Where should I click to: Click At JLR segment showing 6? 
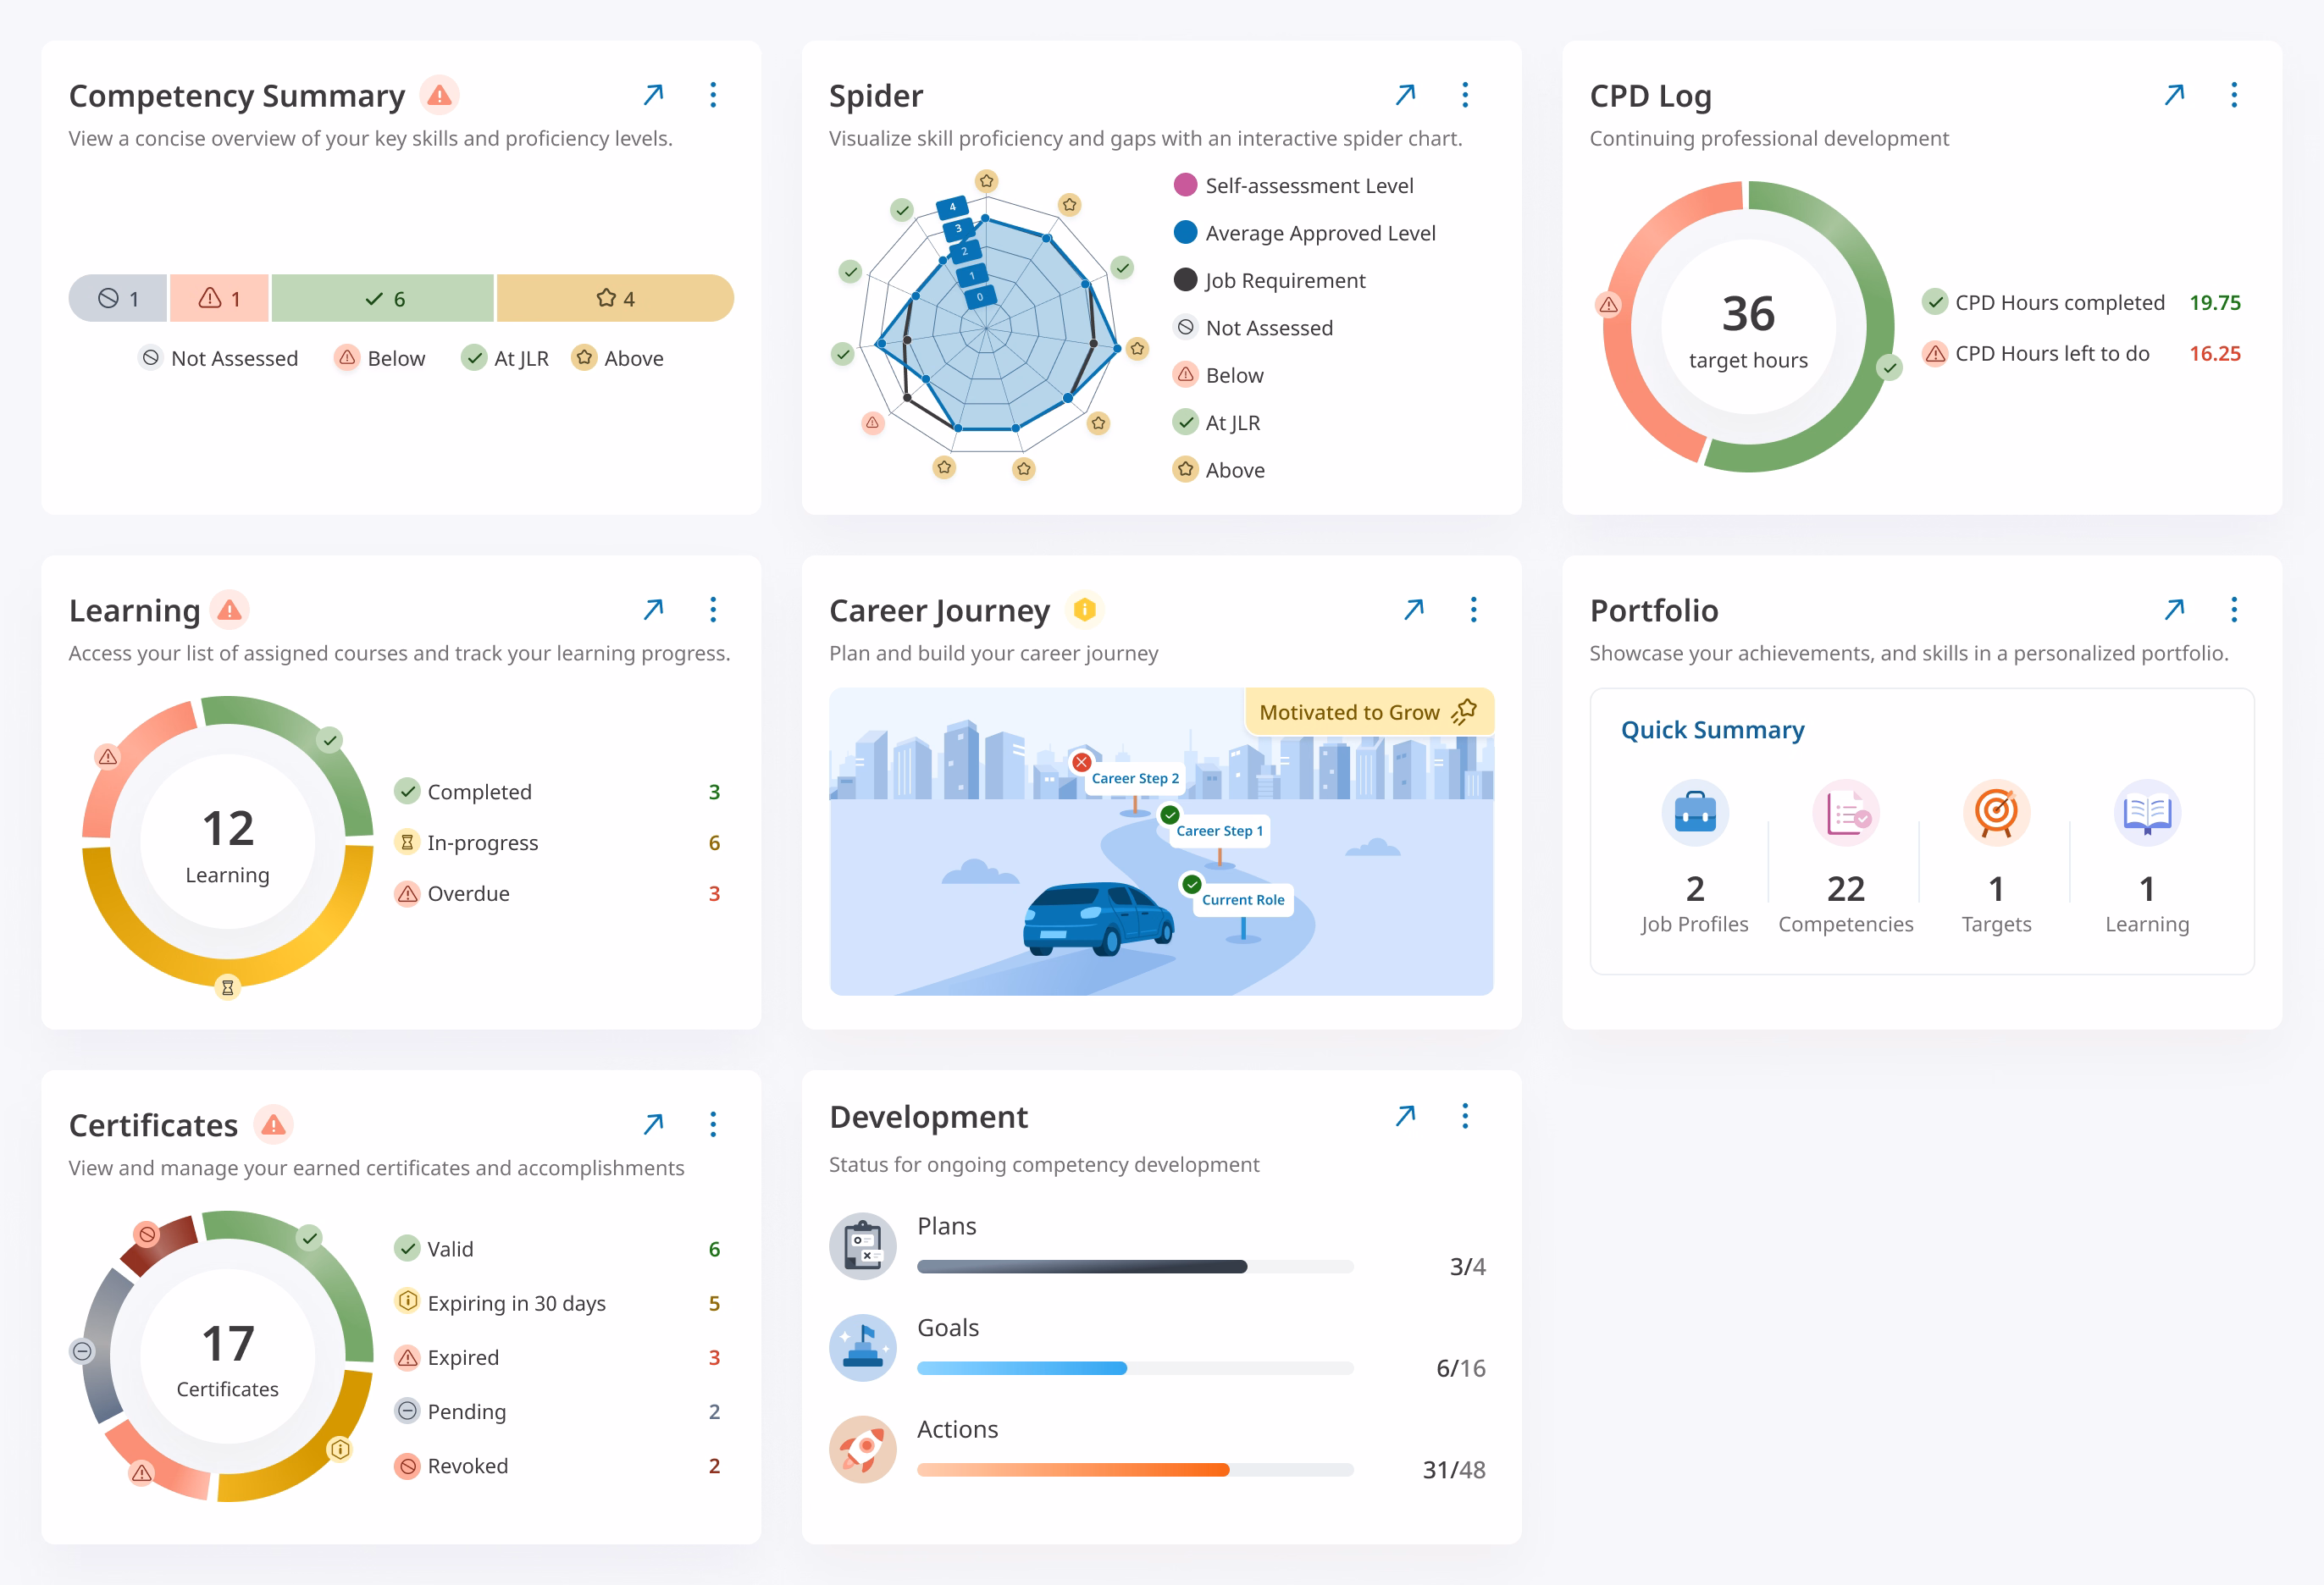(383, 298)
